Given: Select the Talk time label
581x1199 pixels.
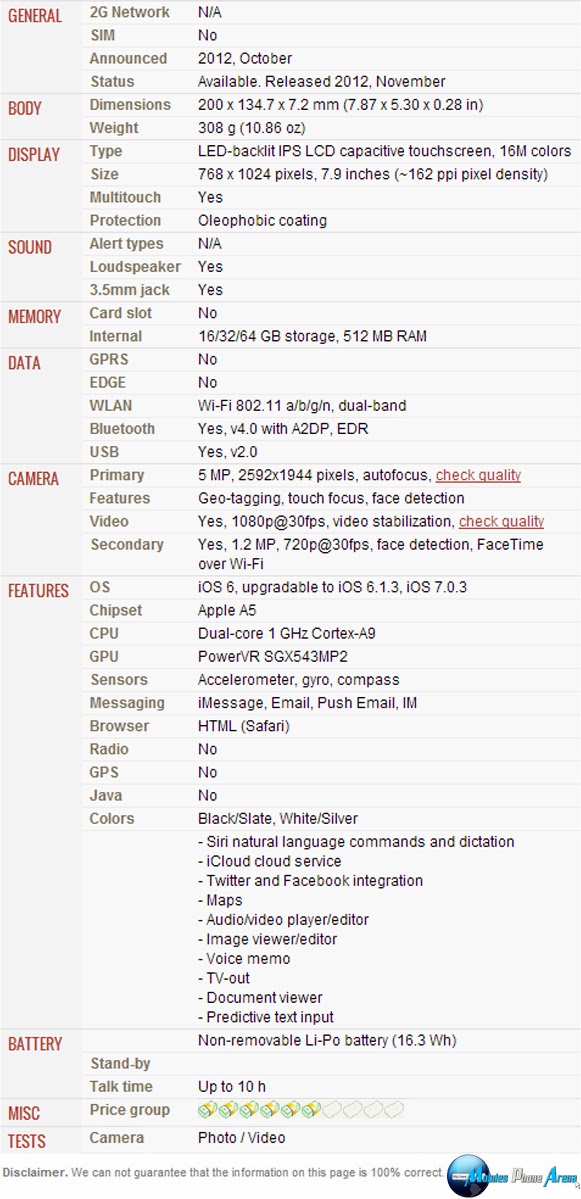Looking at the screenshot, I should click(x=121, y=1087).
